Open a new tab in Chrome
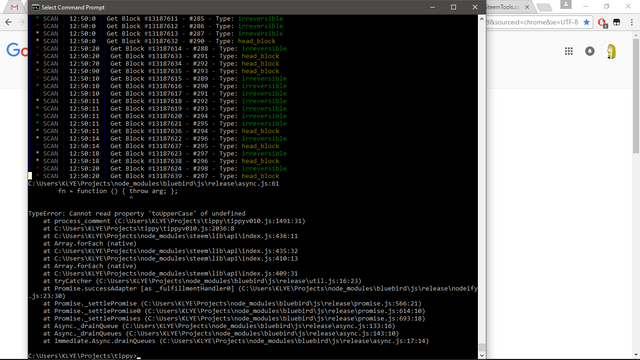This screenshot has height=360, width=640. [544, 7]
